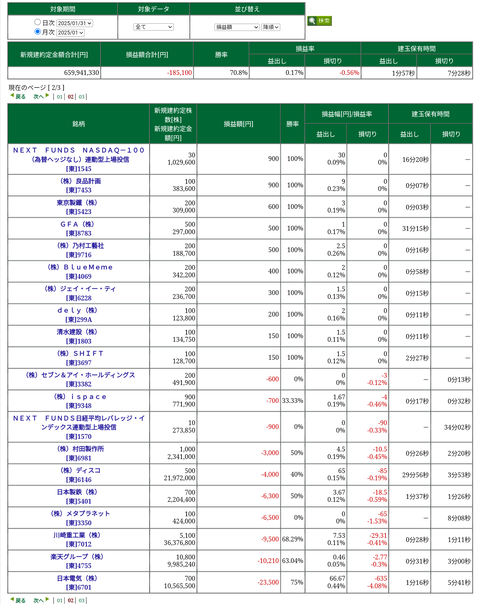Click the bottom back arrow 戻る
The height and width of the screenshot is (605, 480).
point(18,600)
